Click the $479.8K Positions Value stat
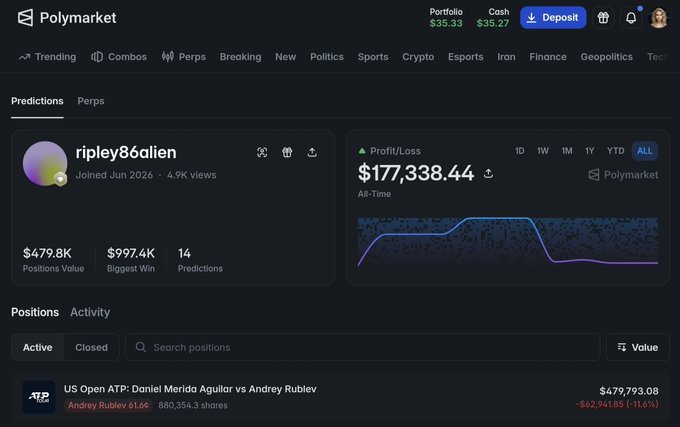Image resolution: width=680 pixels, height=427 pixels. tap(53, 260)
